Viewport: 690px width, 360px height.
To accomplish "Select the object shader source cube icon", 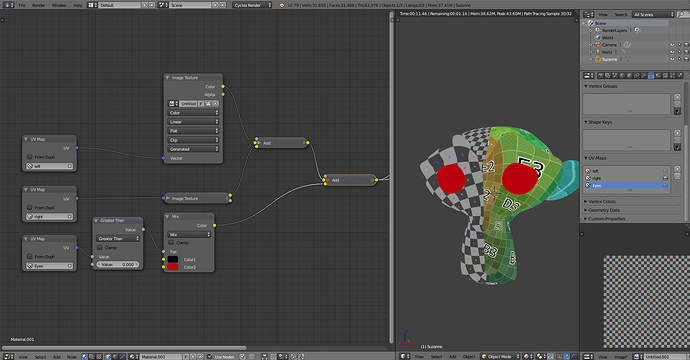I will [x=108, y=356].
